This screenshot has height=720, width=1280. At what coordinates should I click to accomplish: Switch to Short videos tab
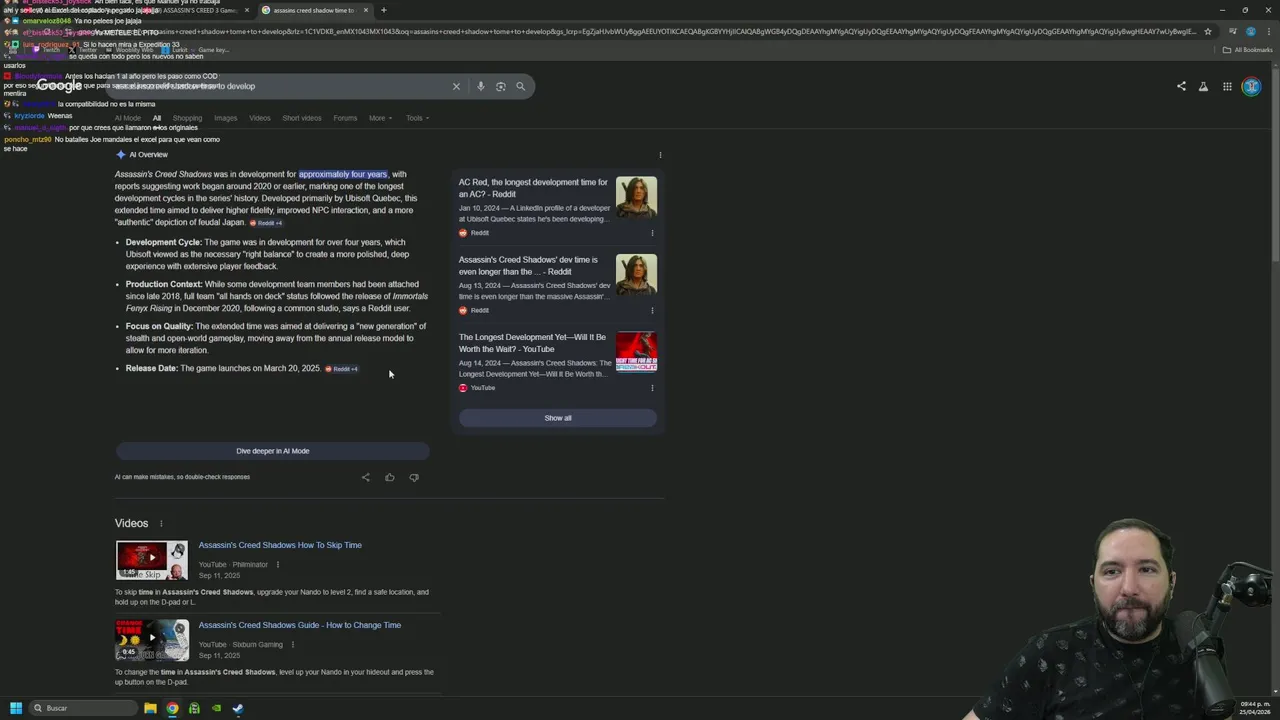point(302,118)
